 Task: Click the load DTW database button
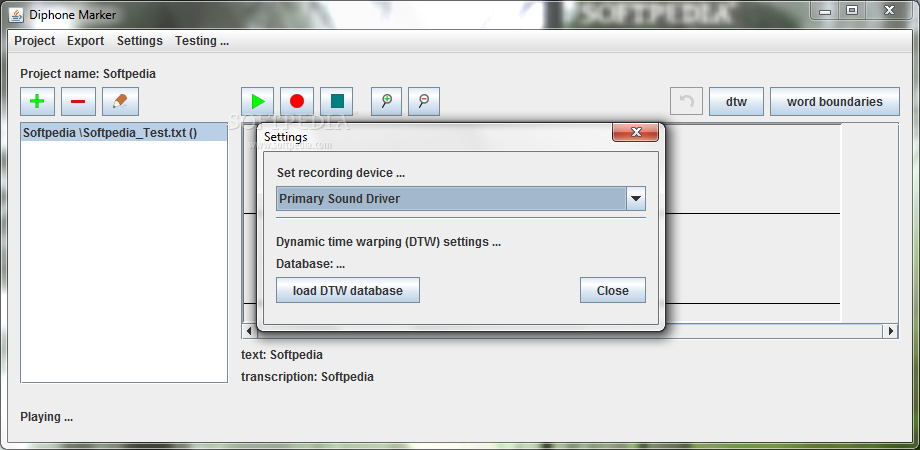pos(348,290)
